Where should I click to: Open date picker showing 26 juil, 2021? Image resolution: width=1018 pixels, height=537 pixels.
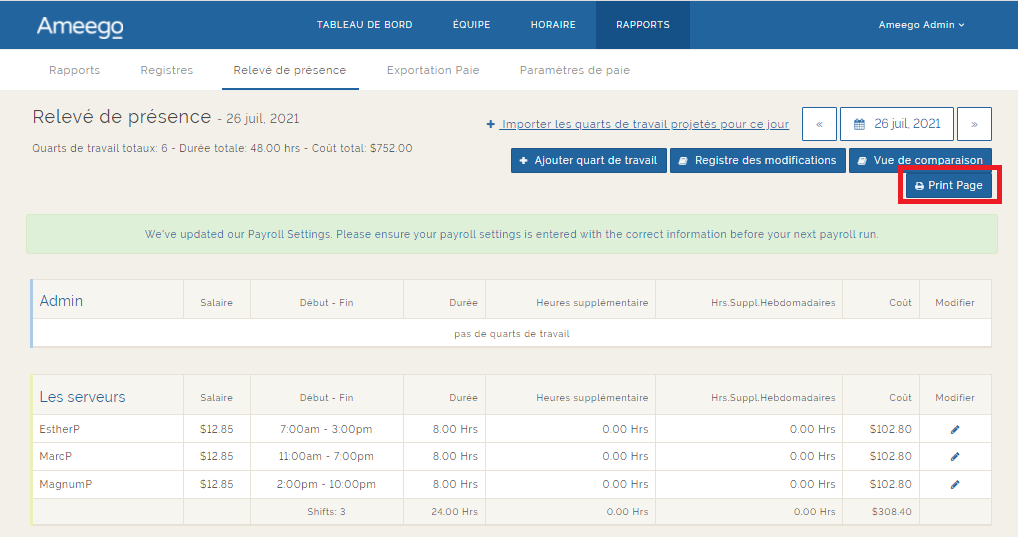[x=896, y=124]
